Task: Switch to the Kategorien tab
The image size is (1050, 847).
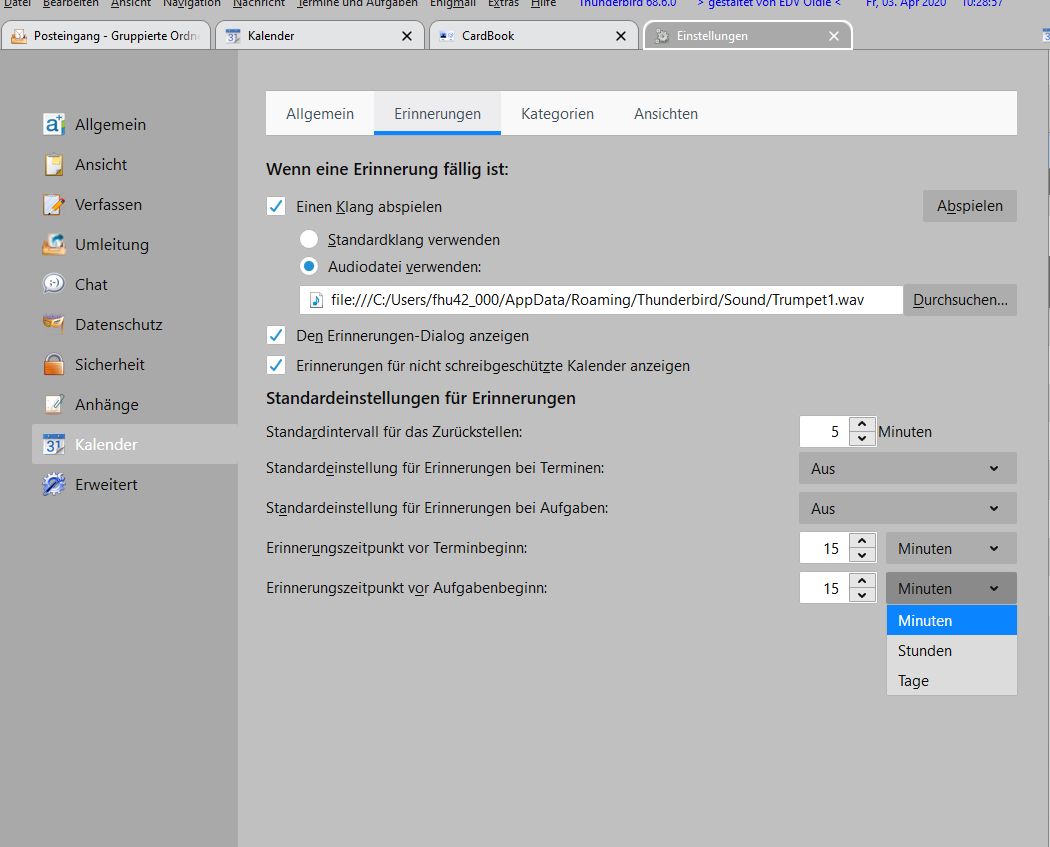Action: pyautogui.click(x=557, y=114)
